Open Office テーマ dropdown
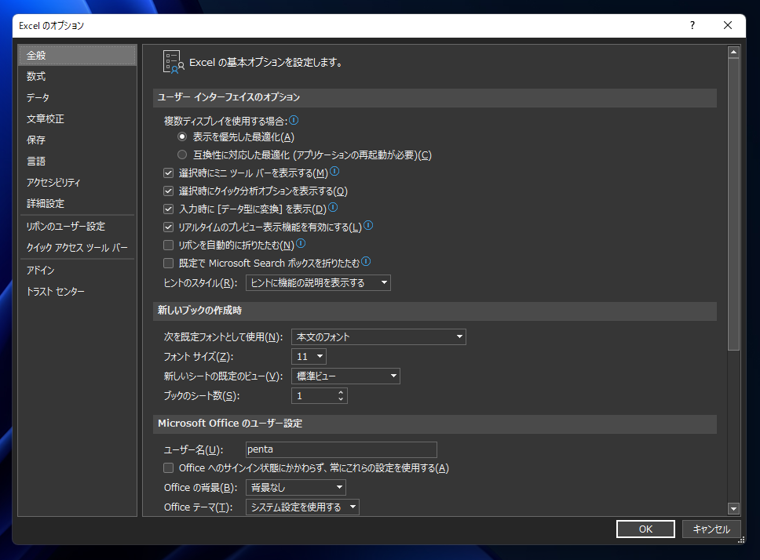760x560 pixels. click(x=302, y=507)
